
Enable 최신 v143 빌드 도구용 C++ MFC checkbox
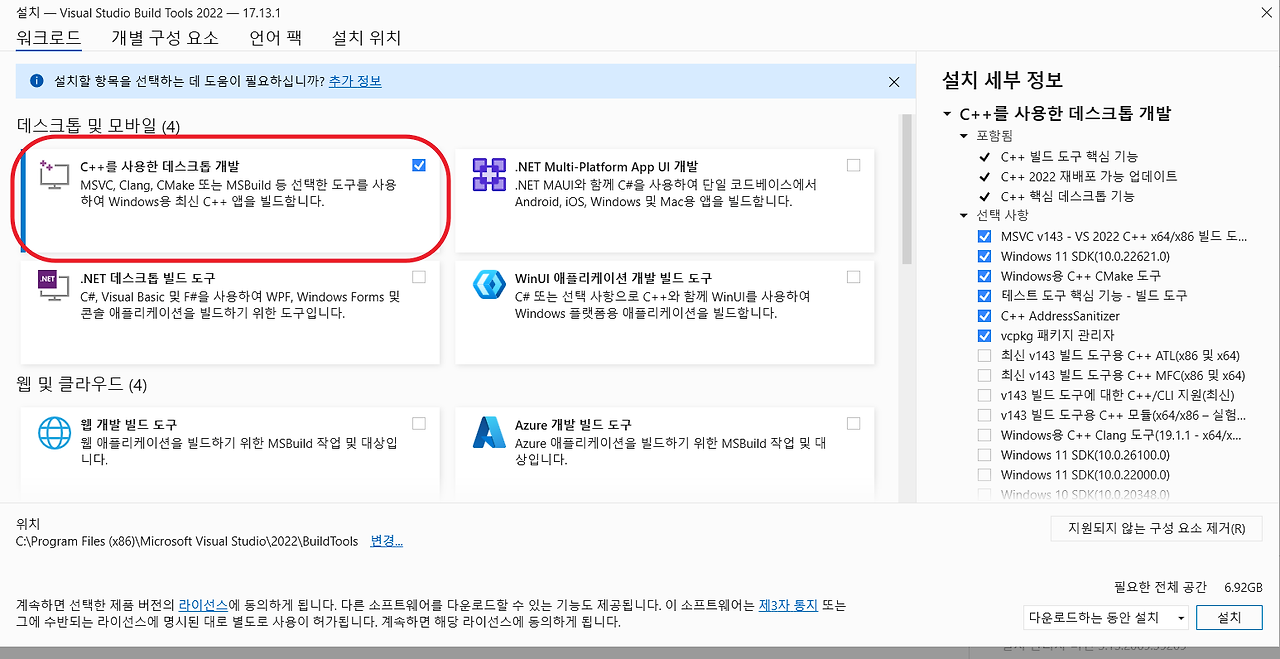[x=984, y=376]
